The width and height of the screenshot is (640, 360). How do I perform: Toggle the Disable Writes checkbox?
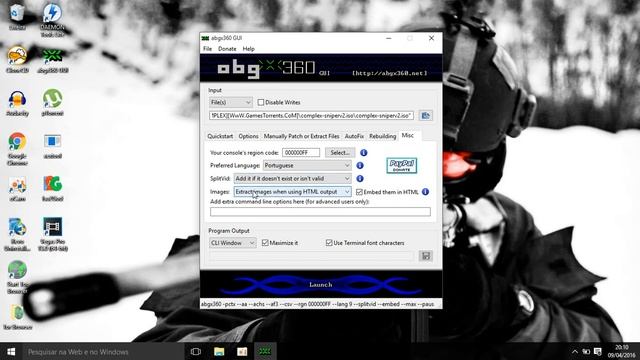[261, 102]
